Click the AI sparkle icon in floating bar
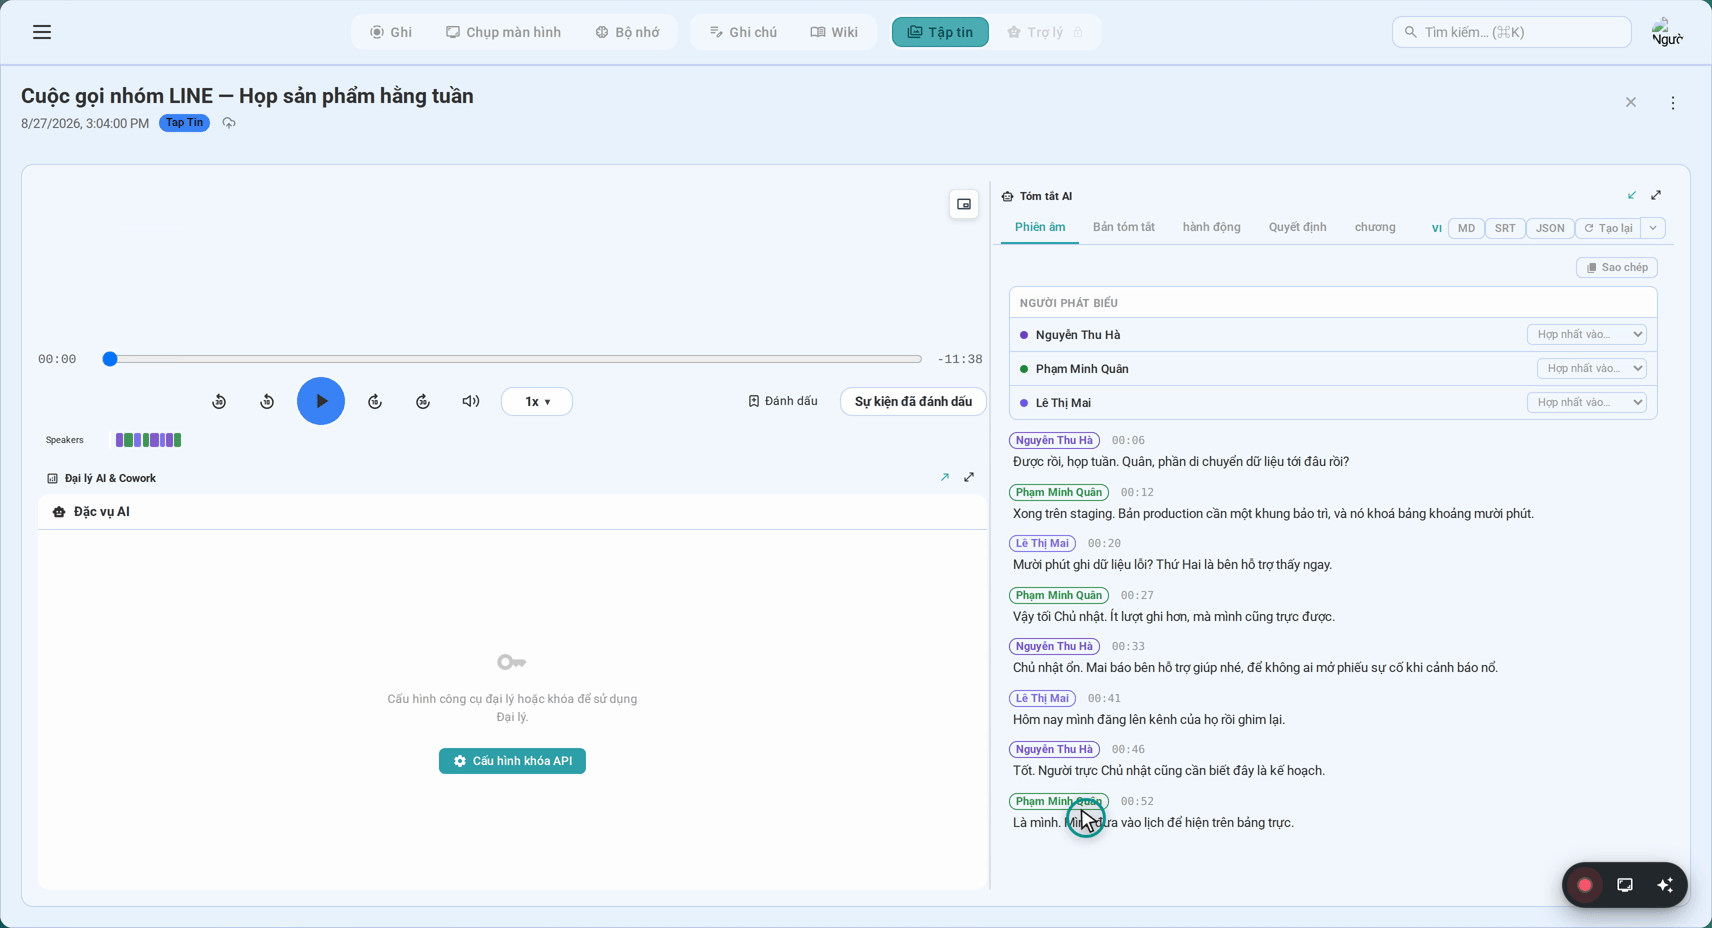This screenshot has height=928, width=1712. pos(1665,885)
